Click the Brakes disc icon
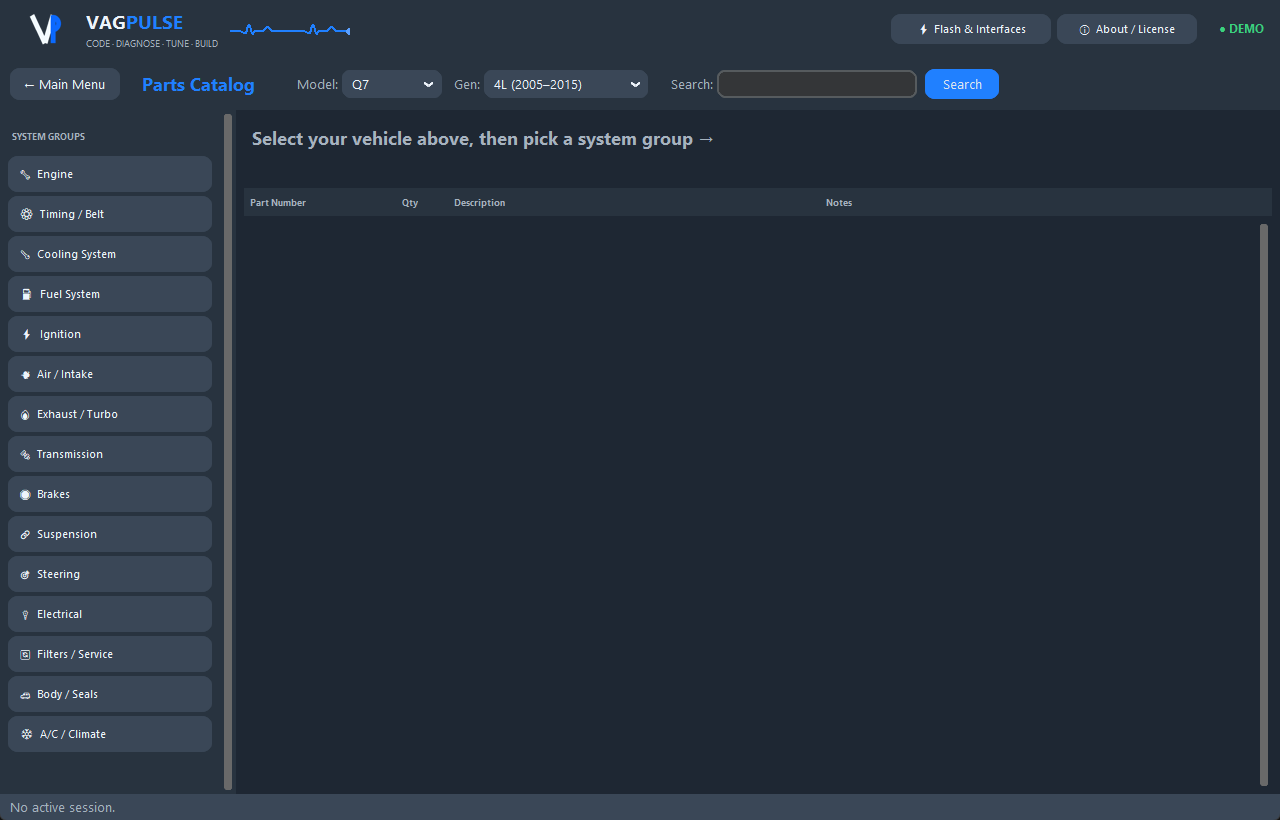 (x=25, y=494)
